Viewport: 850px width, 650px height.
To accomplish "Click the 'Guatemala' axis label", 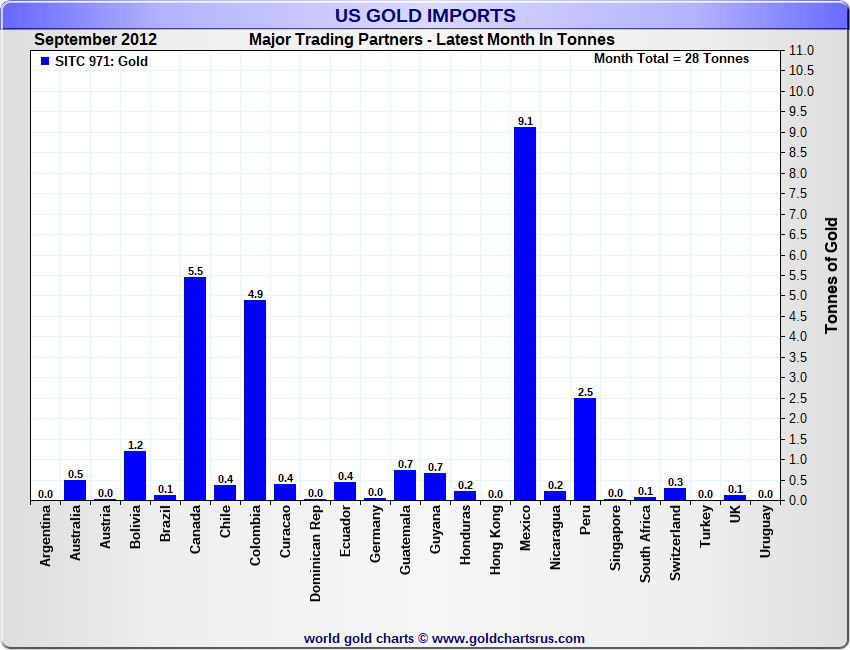I will pyautogui.click(x=405, y=540).
